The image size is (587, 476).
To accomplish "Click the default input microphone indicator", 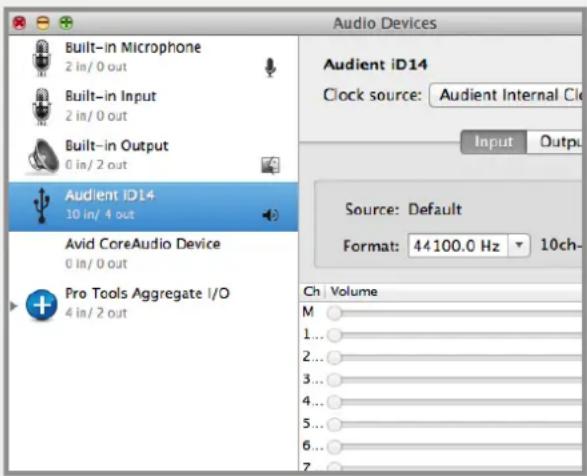I will point(270,67).
